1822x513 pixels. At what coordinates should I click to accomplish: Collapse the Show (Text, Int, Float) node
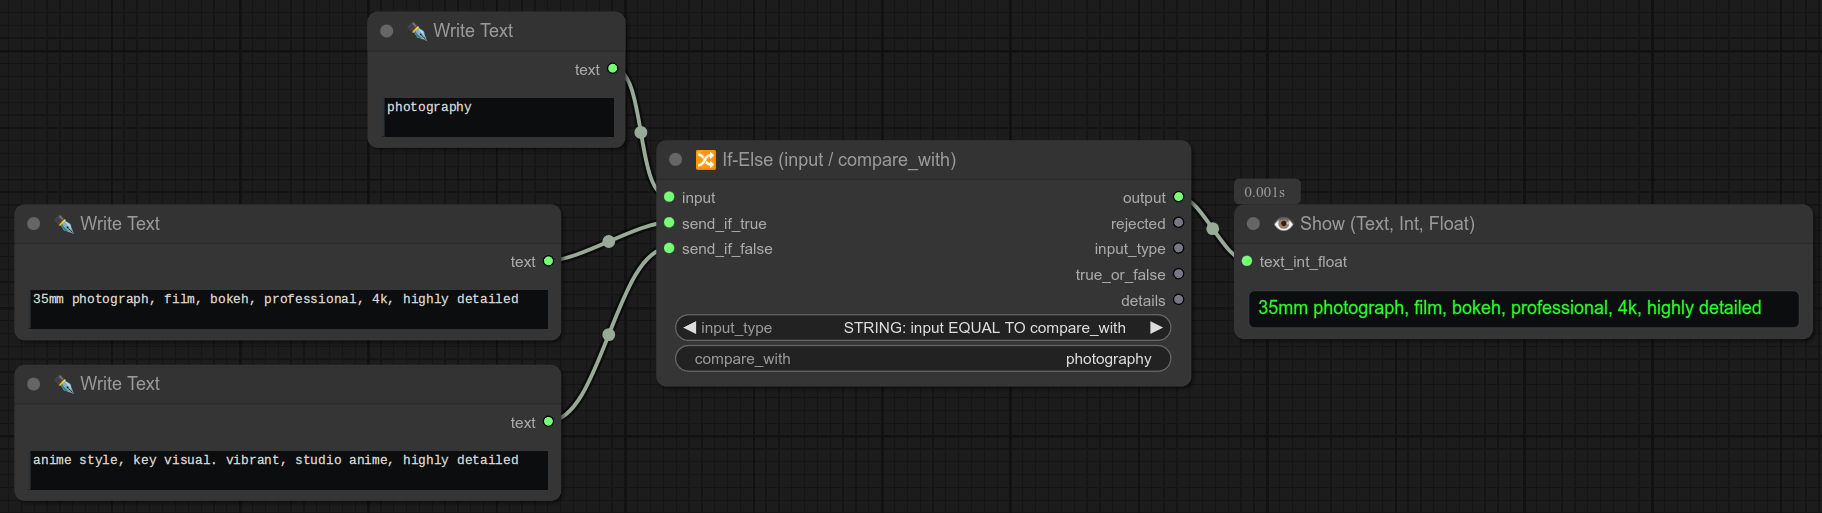point(1253,224)
